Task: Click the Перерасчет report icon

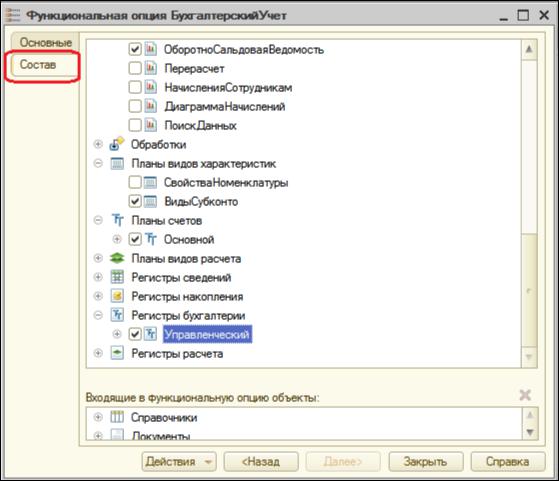Action: coord(150,68)
